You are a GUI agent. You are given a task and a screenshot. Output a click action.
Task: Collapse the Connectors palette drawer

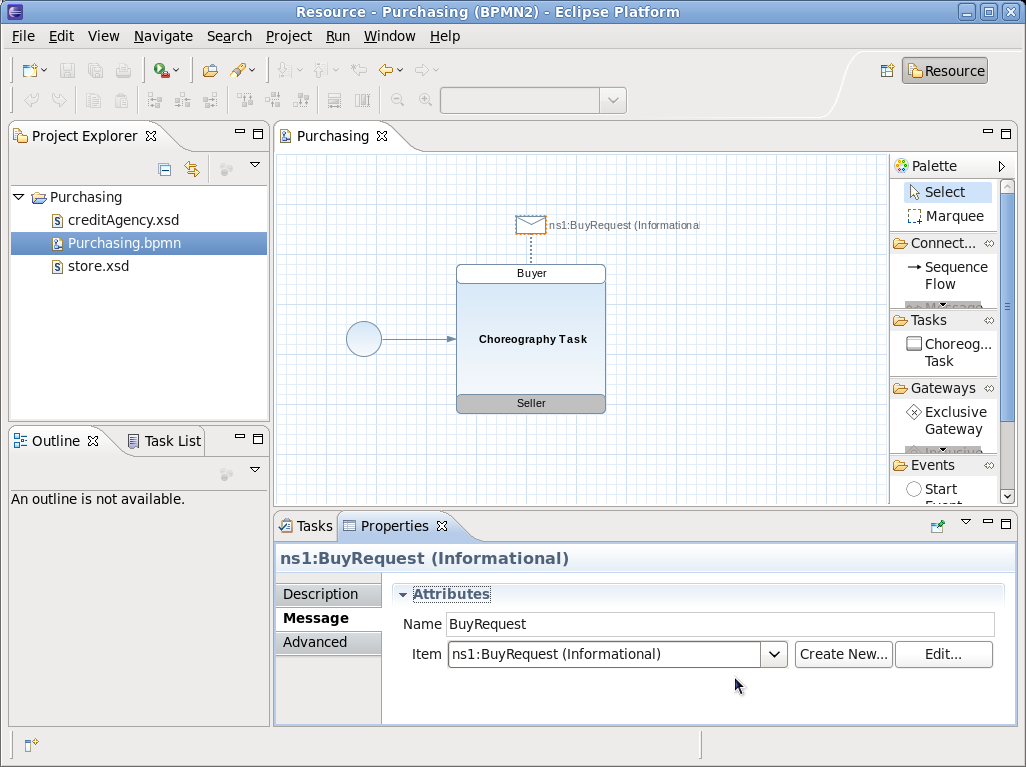(944, 243)
